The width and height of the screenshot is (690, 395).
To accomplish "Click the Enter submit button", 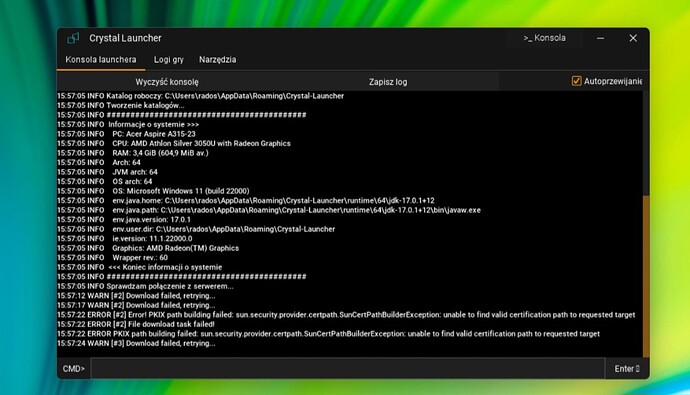I will pos(627,369).
